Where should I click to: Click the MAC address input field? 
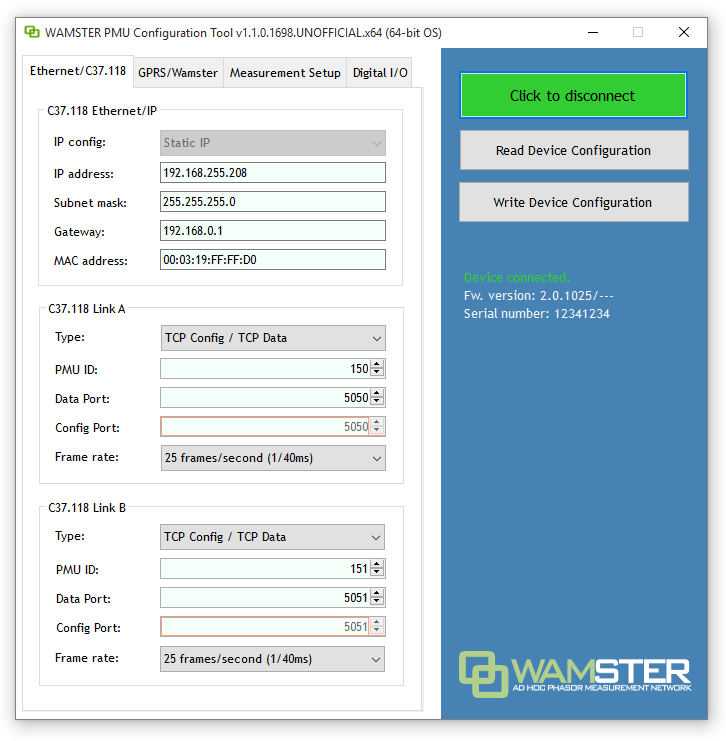[x=273, y=259]
